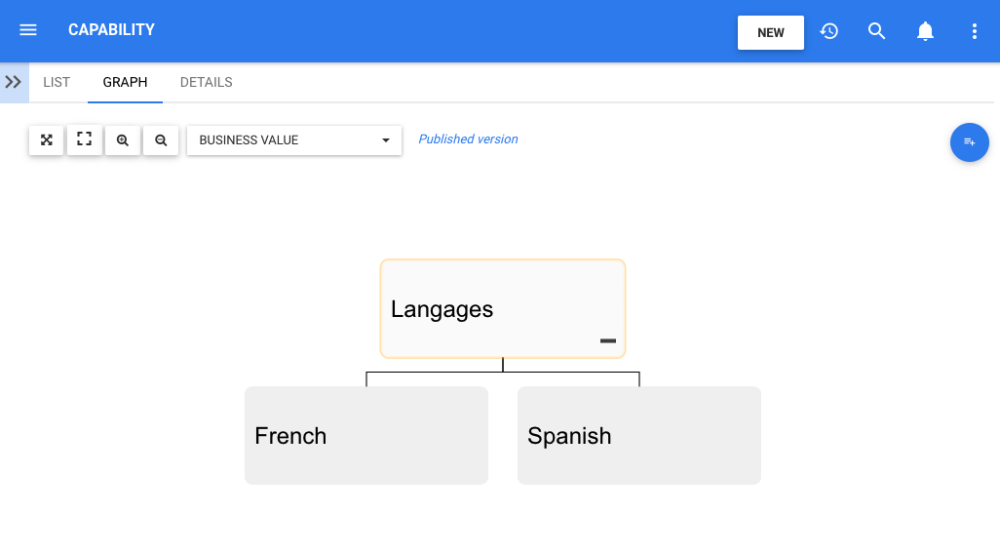This screenshot has width=1000, height=553.
Task: Zoom out of the graph
Action: (160, 140)
